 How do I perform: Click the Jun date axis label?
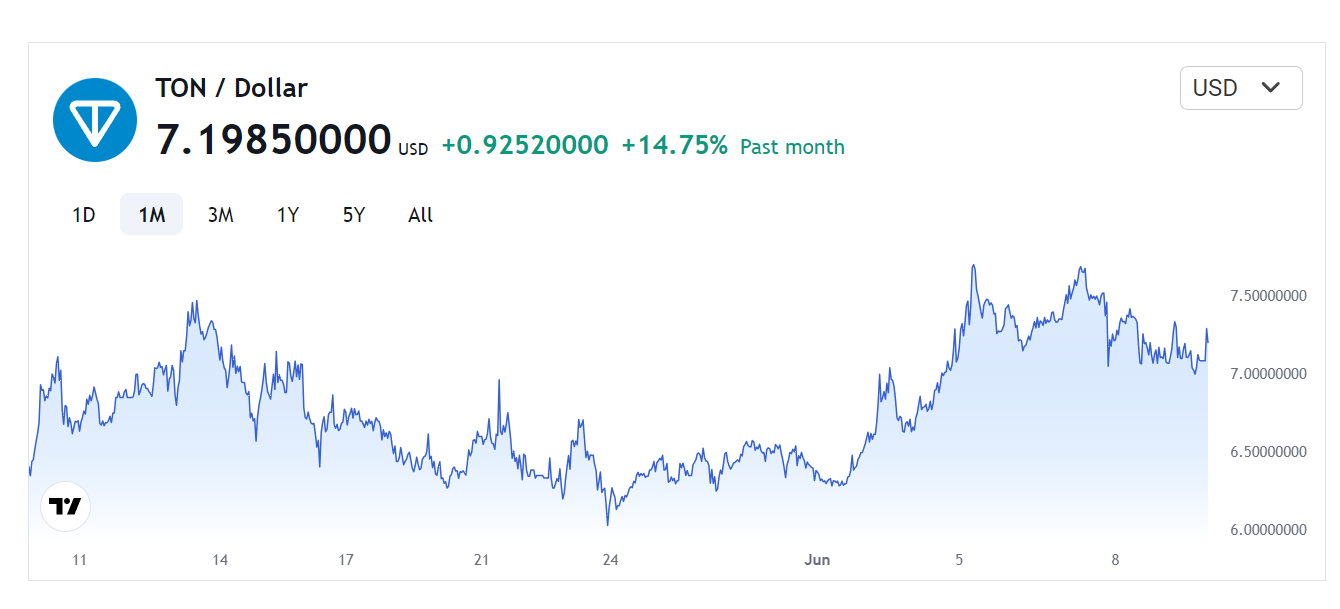817,560
